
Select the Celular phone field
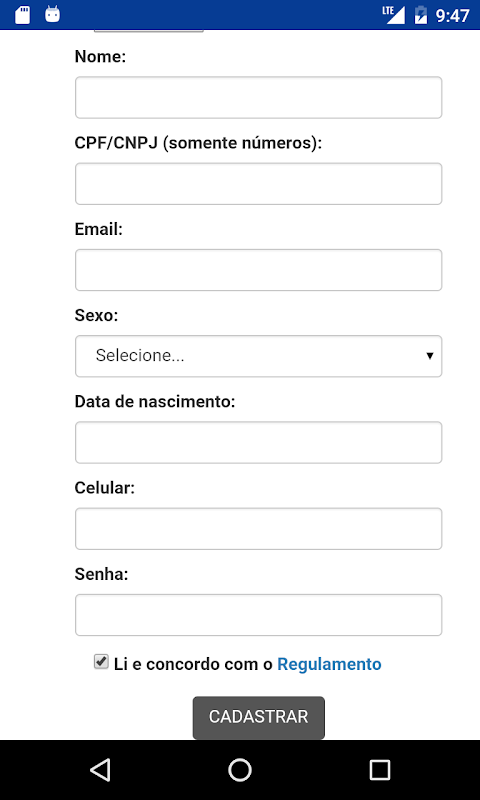coord(259,529)
